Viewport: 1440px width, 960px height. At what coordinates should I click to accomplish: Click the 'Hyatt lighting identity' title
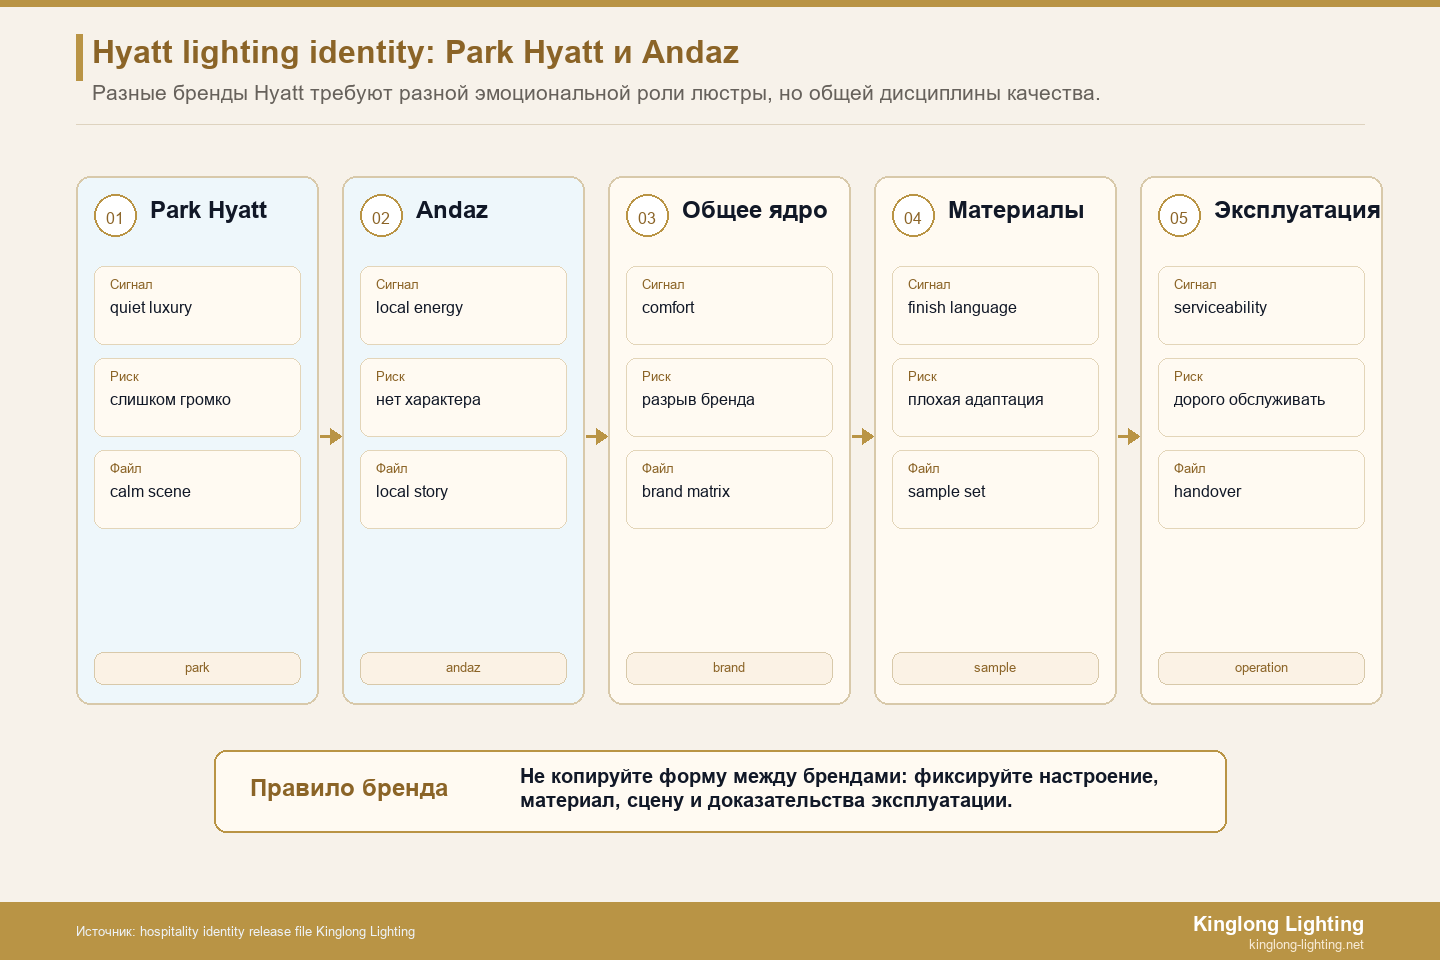click(415, 52)
